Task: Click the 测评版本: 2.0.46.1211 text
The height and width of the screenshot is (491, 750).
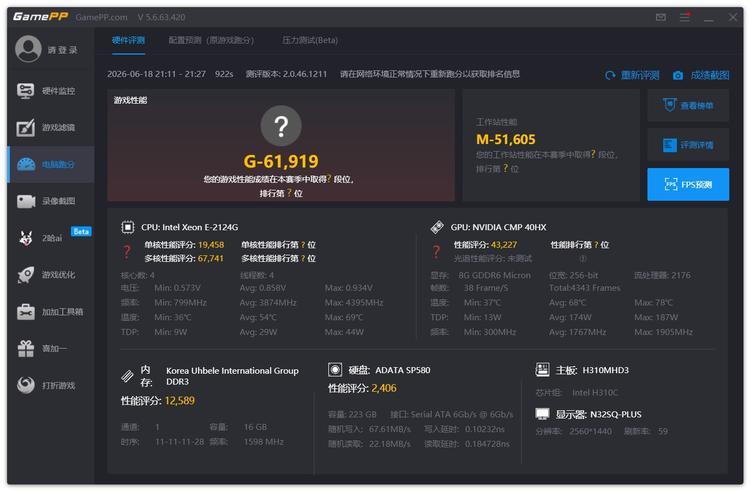Action: pyautogui.click(x=286, y=74)
